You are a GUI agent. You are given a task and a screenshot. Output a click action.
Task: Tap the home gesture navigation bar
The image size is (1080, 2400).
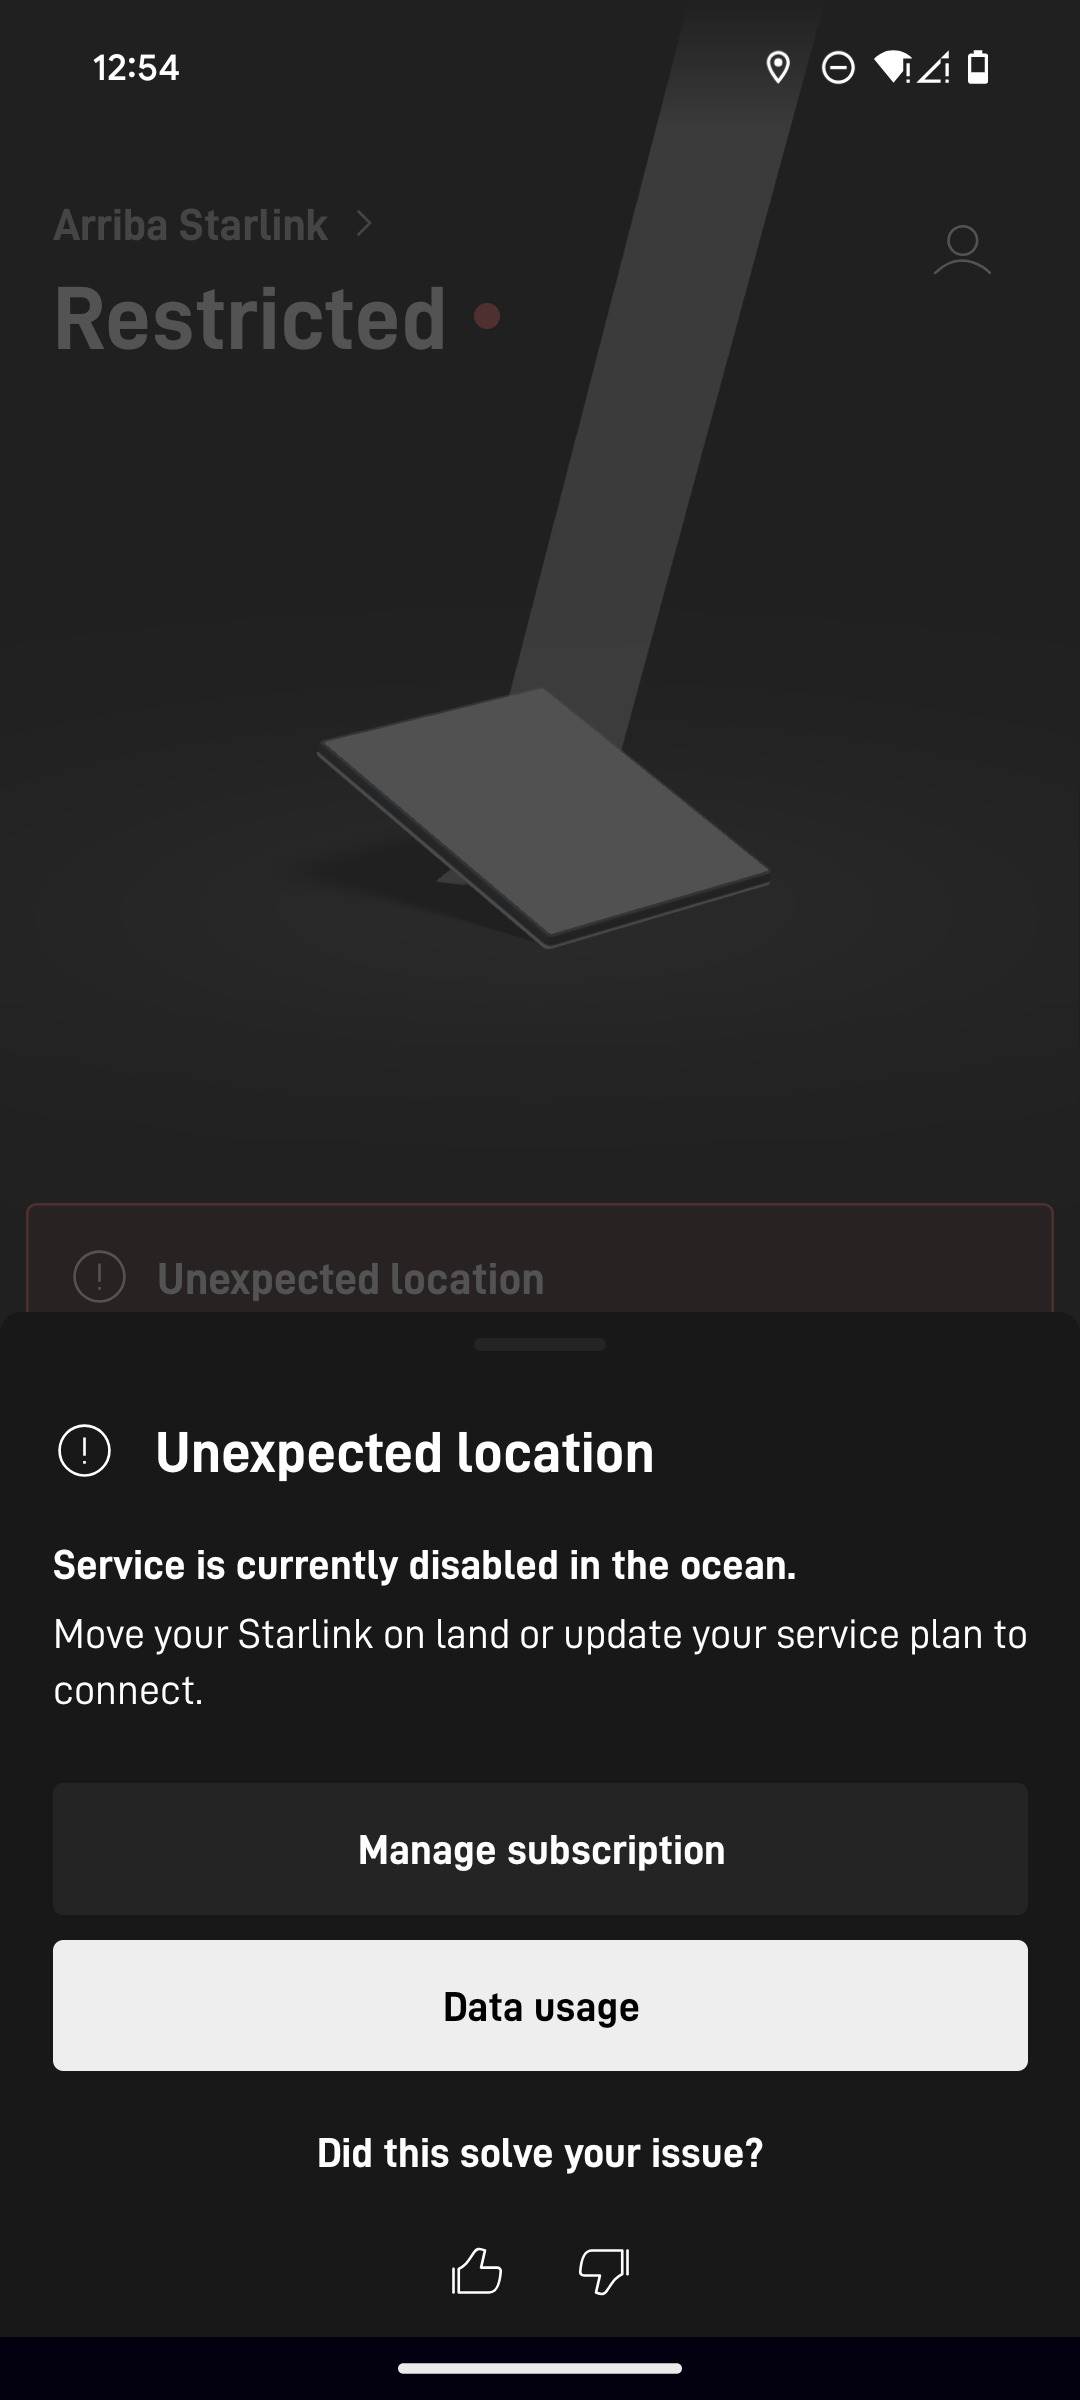tap(540, 2368)
